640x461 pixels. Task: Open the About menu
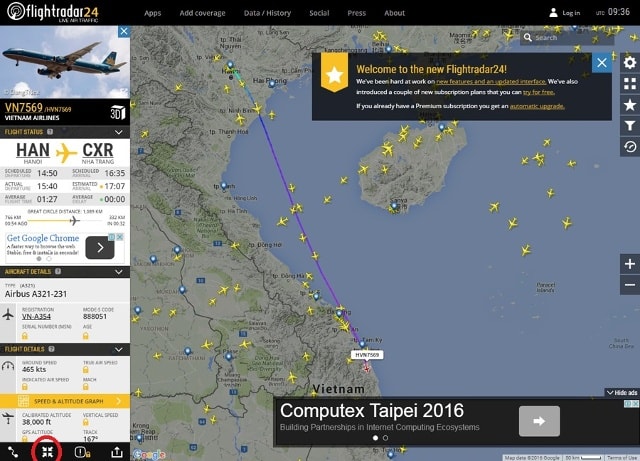(x=395, y=13)
